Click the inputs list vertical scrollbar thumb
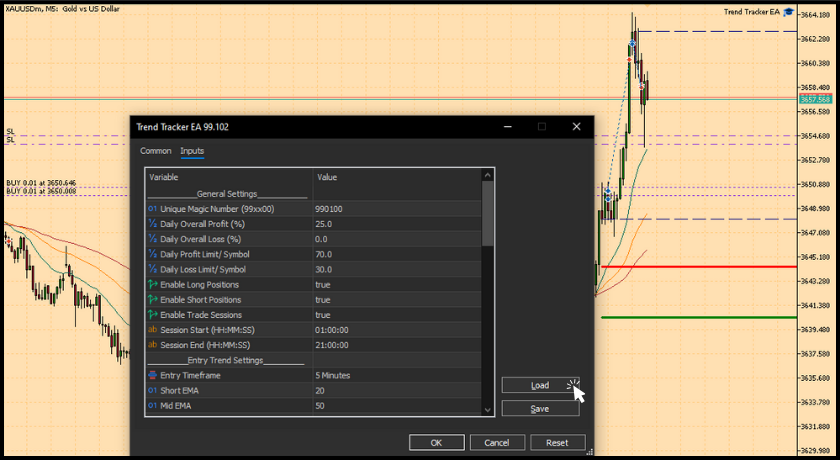The height and width of the screenshot is (460, 840). (x=488, y=213)
